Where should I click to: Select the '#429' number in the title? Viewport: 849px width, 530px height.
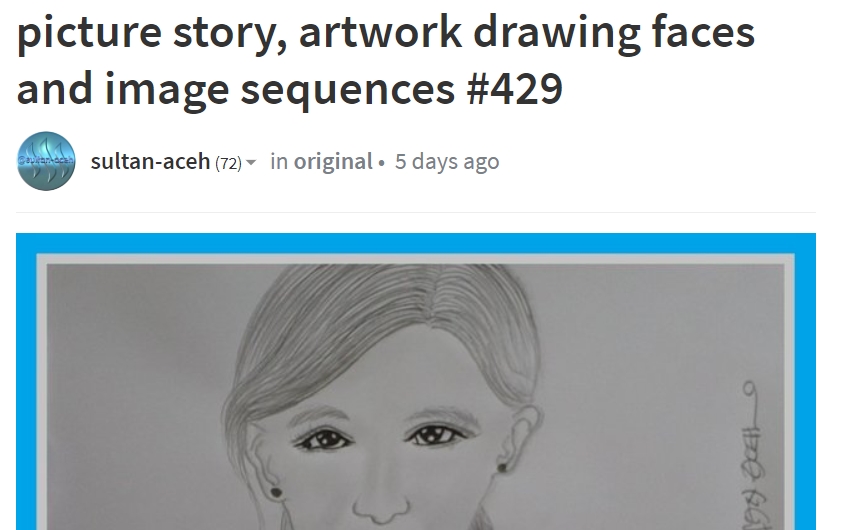(514, 89)
